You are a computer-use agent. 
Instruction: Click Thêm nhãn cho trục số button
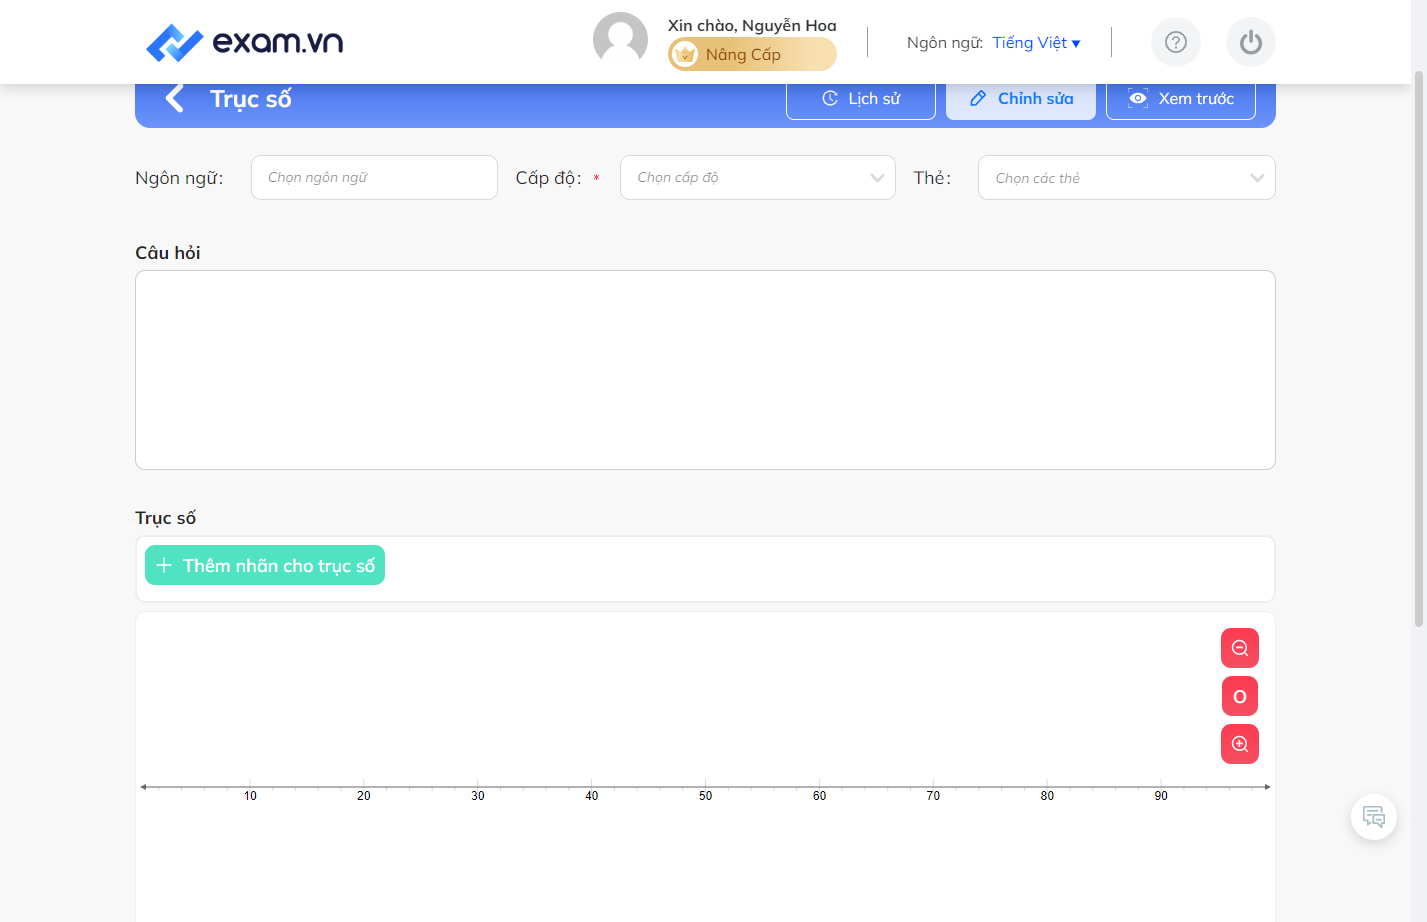[x=265, y=565]
